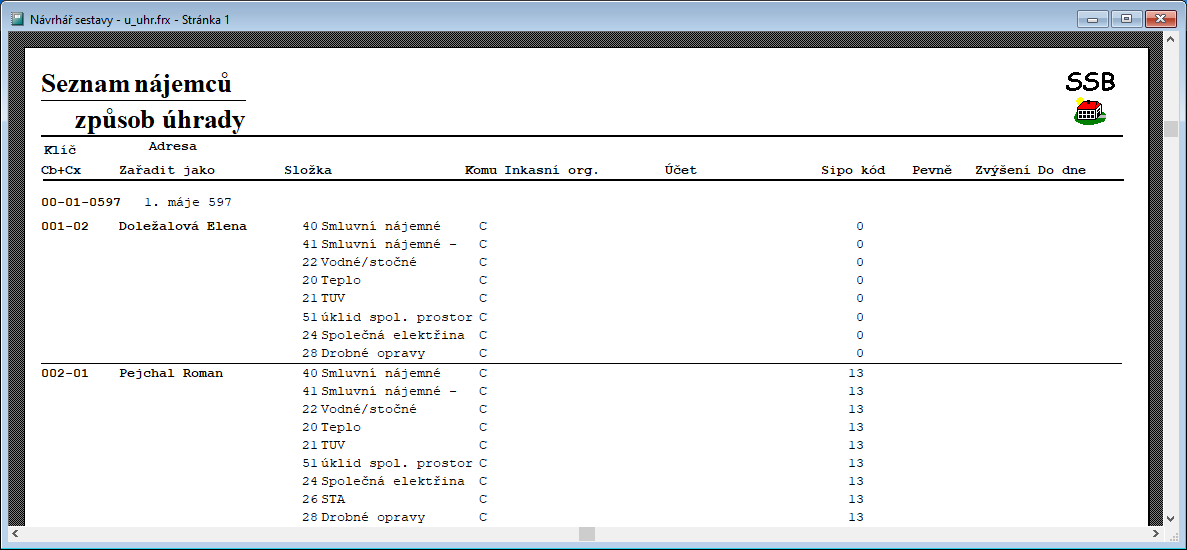
Task: Click the house logo under SSB
Action: point(1089,110)
